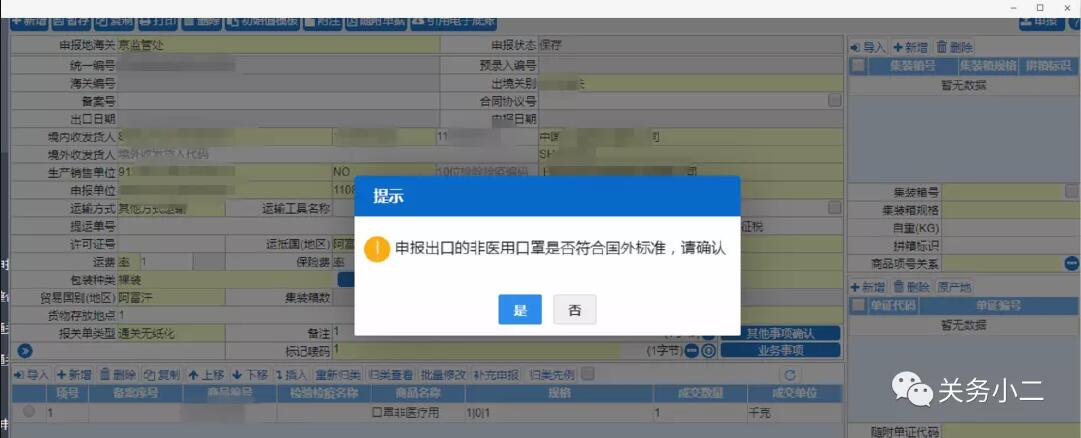This screenshot has width=1081, height=438.
Task: Open 其他事项确认 button
Action: (x=780, y=334)
